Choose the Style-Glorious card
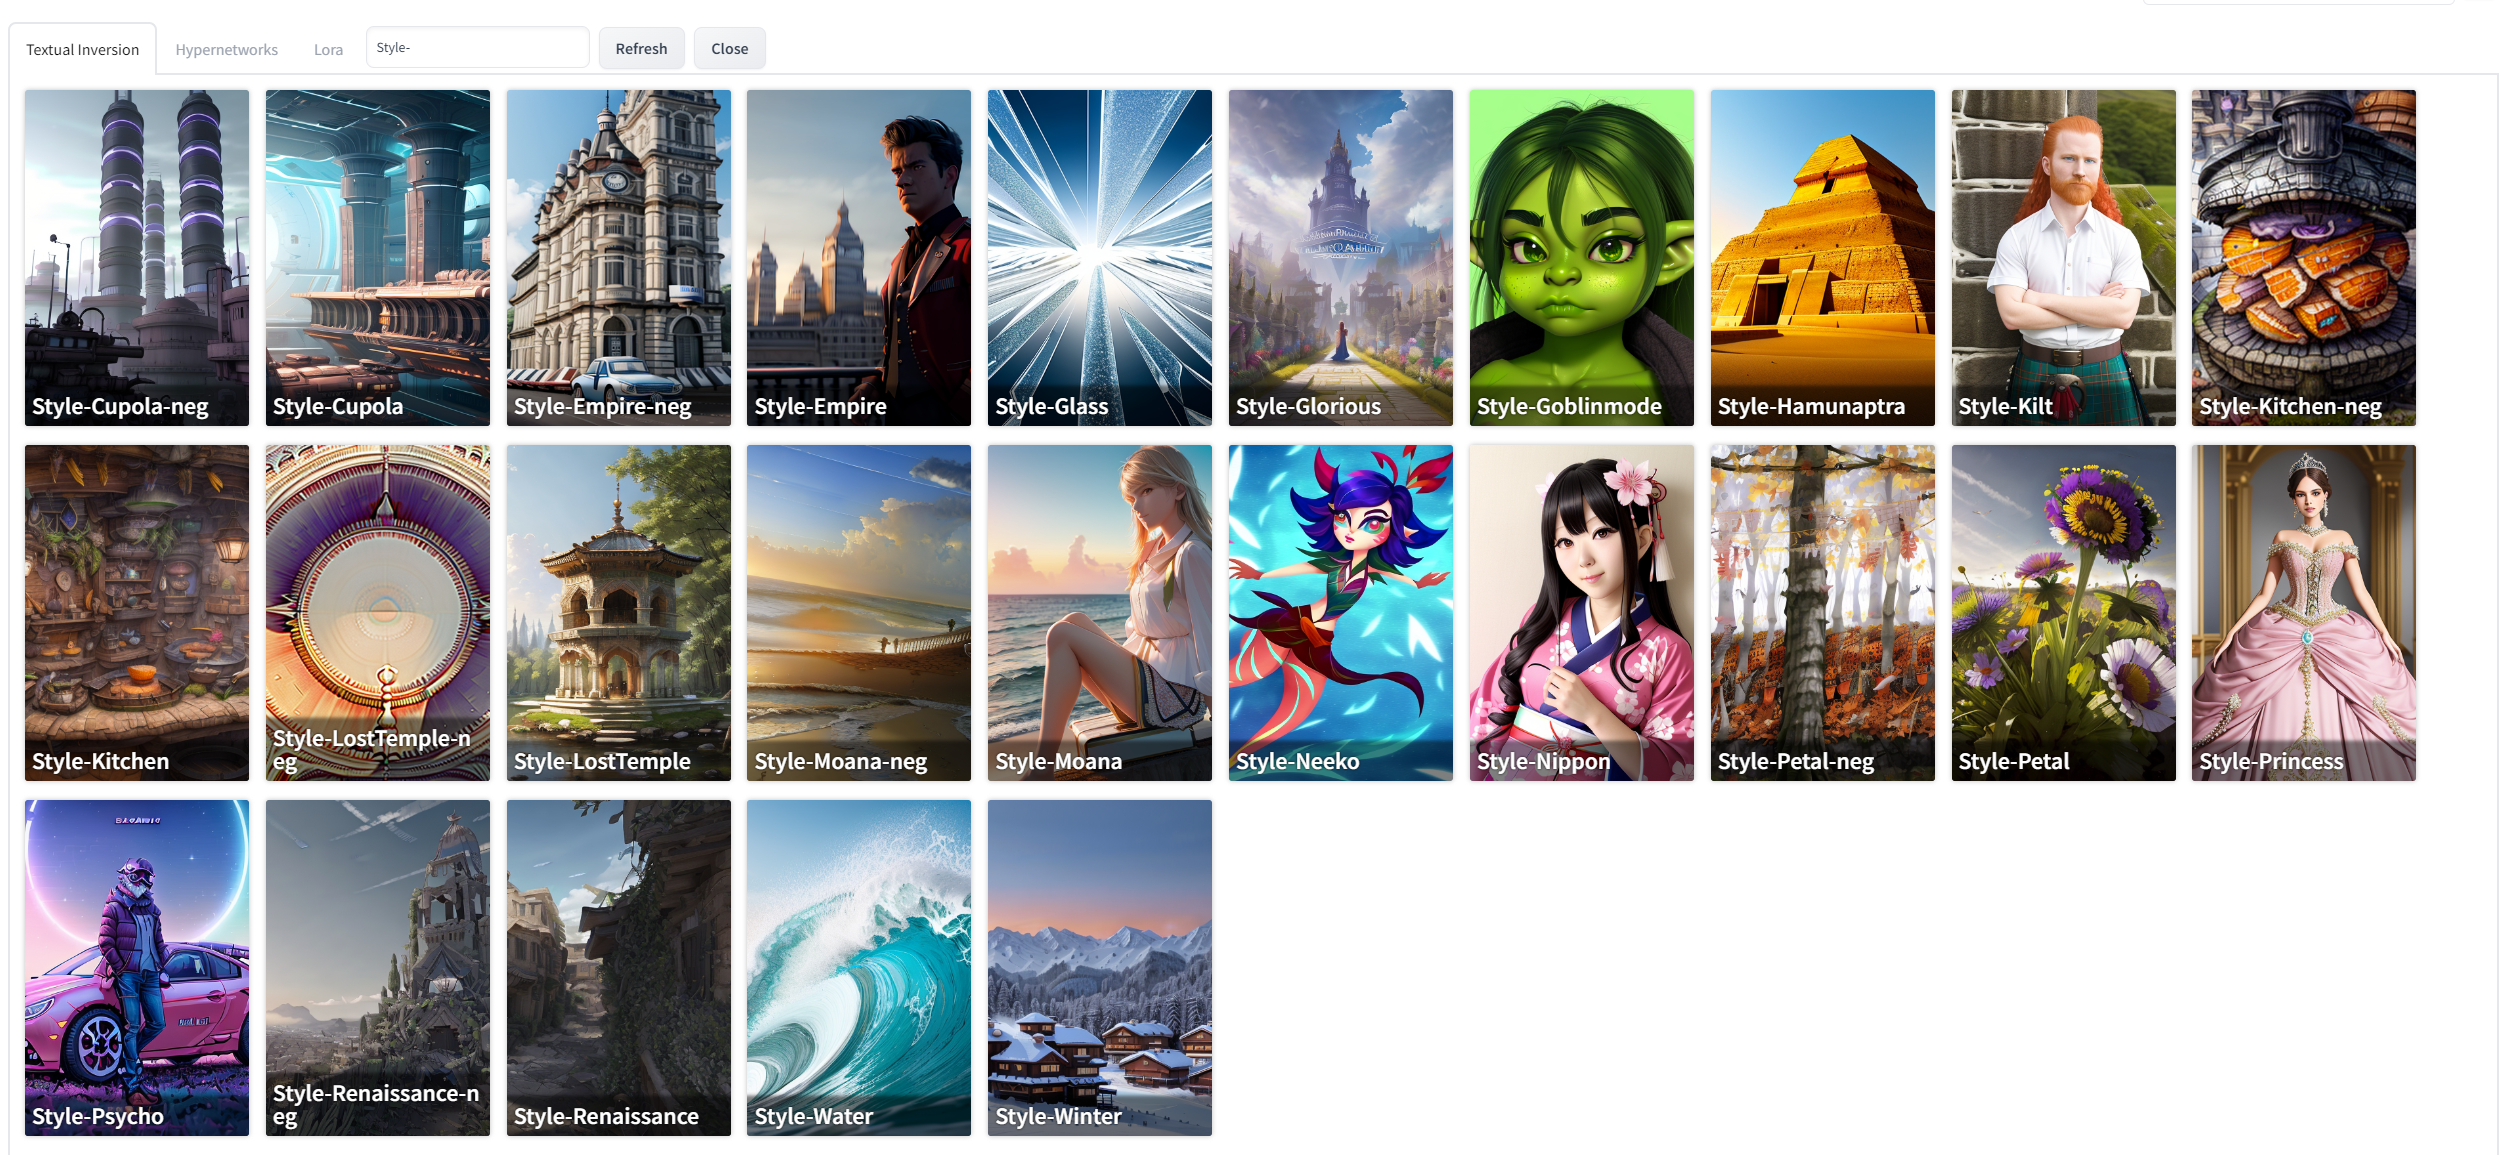 1341,258
